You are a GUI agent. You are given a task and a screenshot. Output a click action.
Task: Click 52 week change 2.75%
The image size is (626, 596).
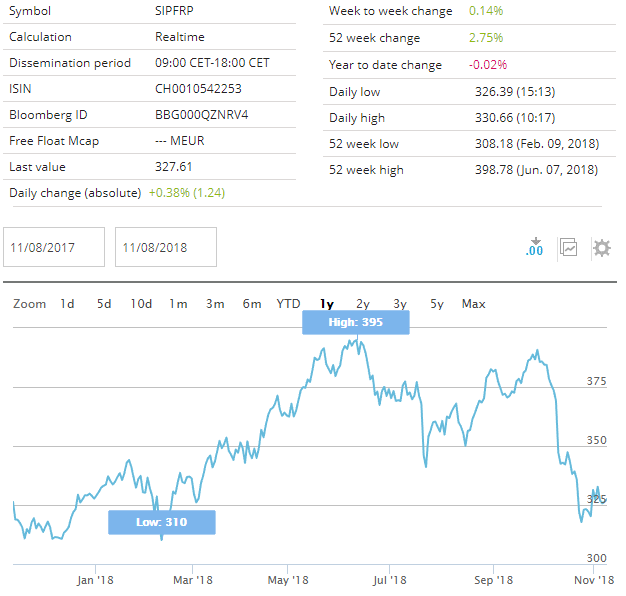click(486, 38)
